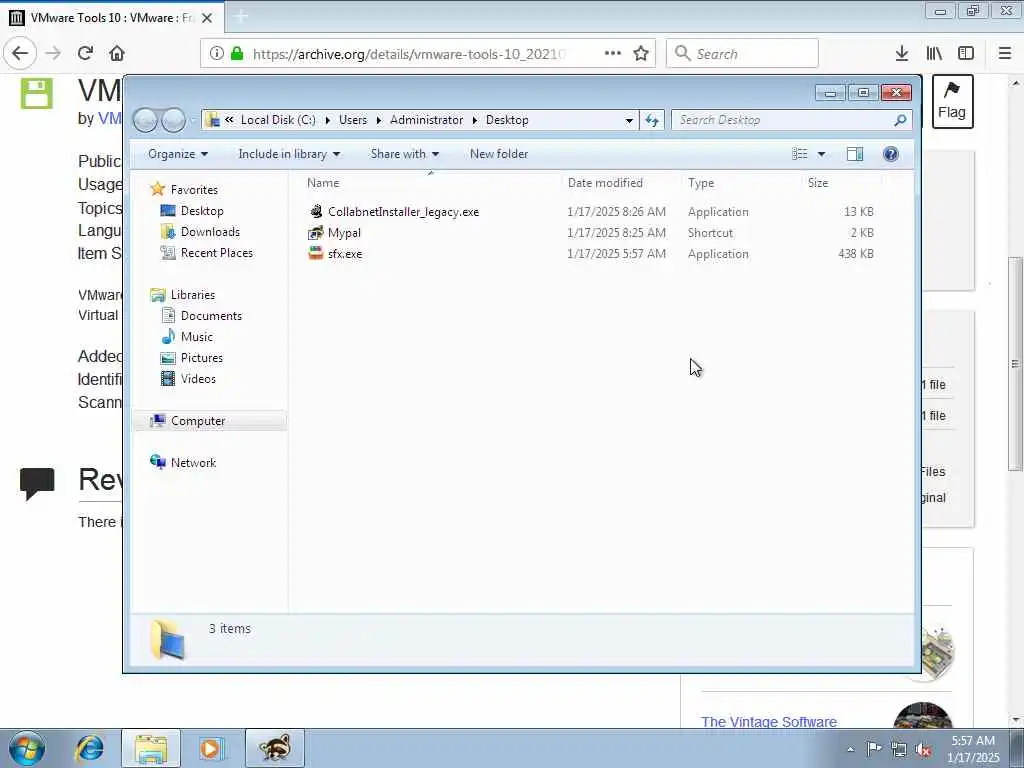Click New folder in Explorer toolbar
This screenshot has width=1024, height=768.
pos(499,154)
